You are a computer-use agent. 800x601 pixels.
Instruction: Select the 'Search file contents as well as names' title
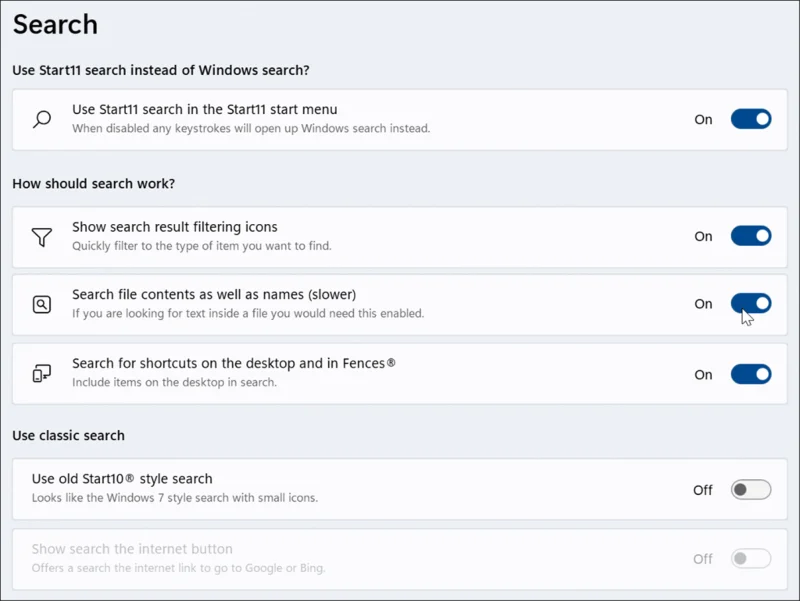[x=214, y=294]
